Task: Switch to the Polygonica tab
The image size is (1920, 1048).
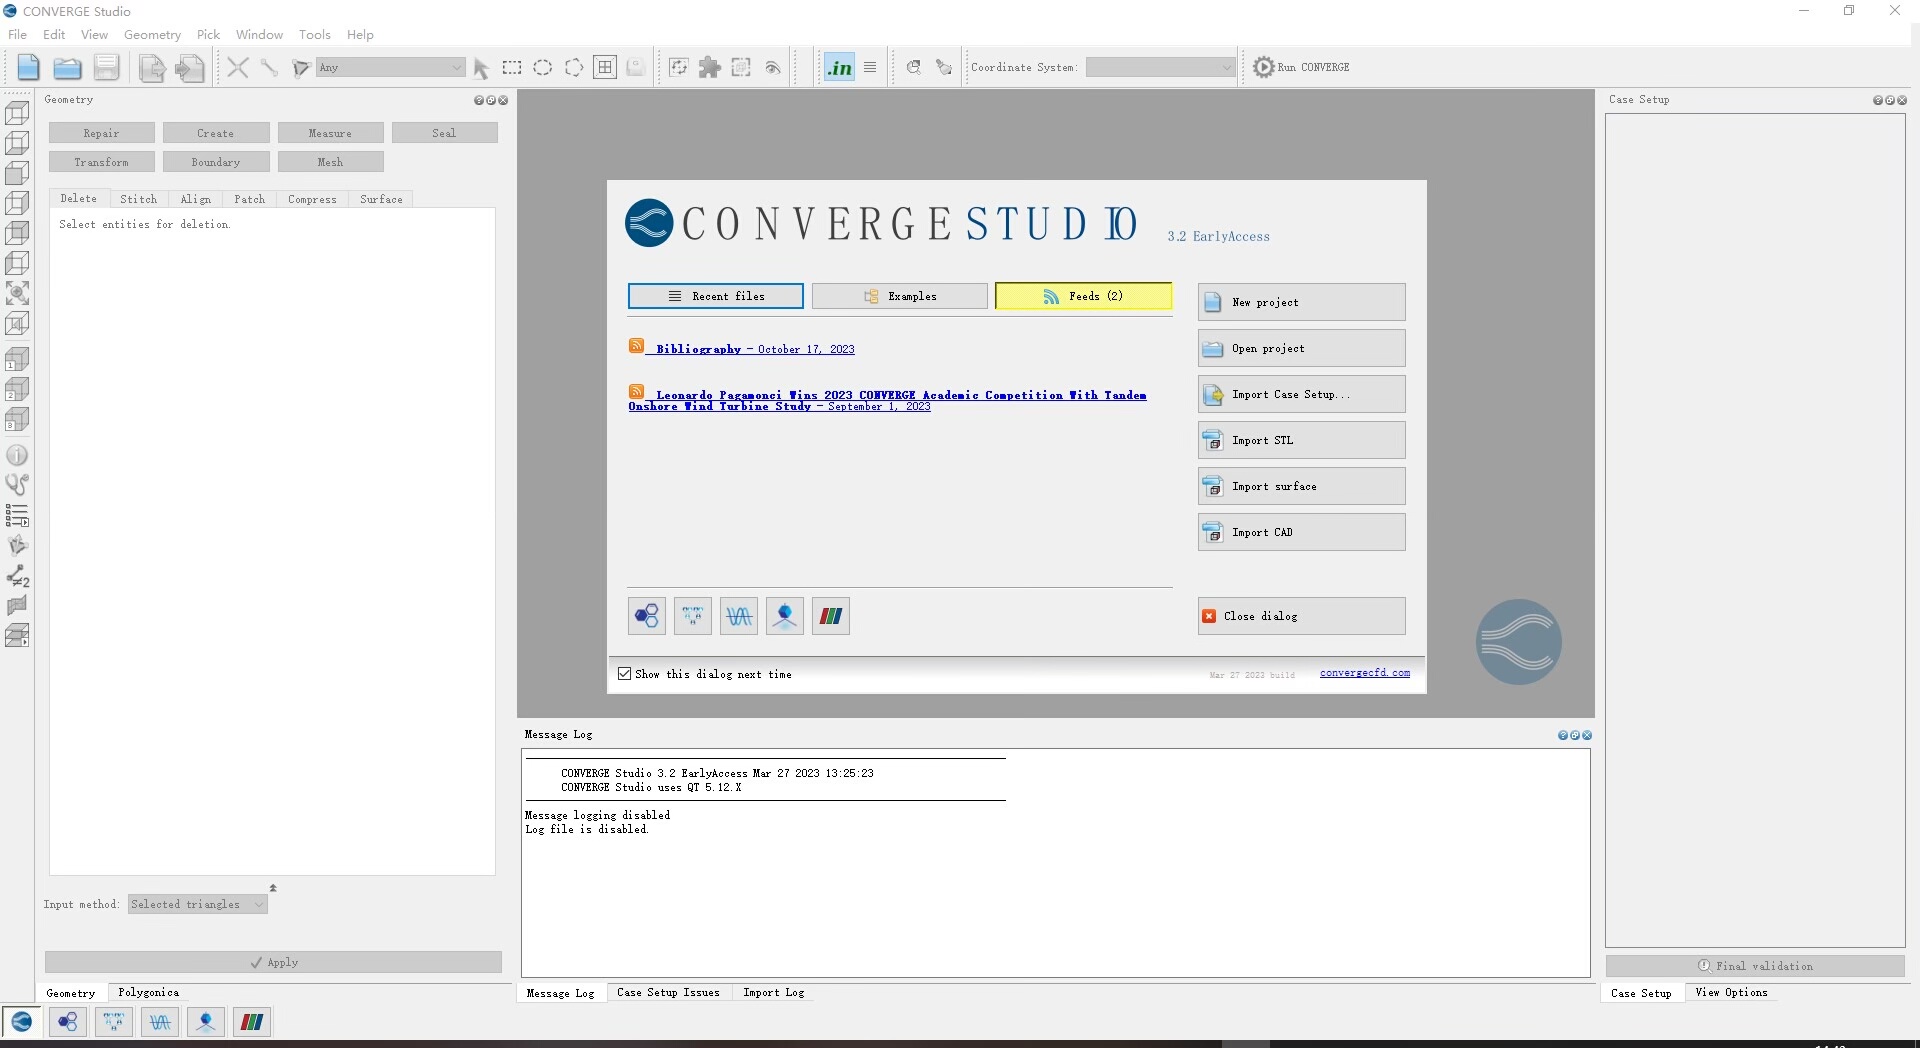Action: coord(148,992)
